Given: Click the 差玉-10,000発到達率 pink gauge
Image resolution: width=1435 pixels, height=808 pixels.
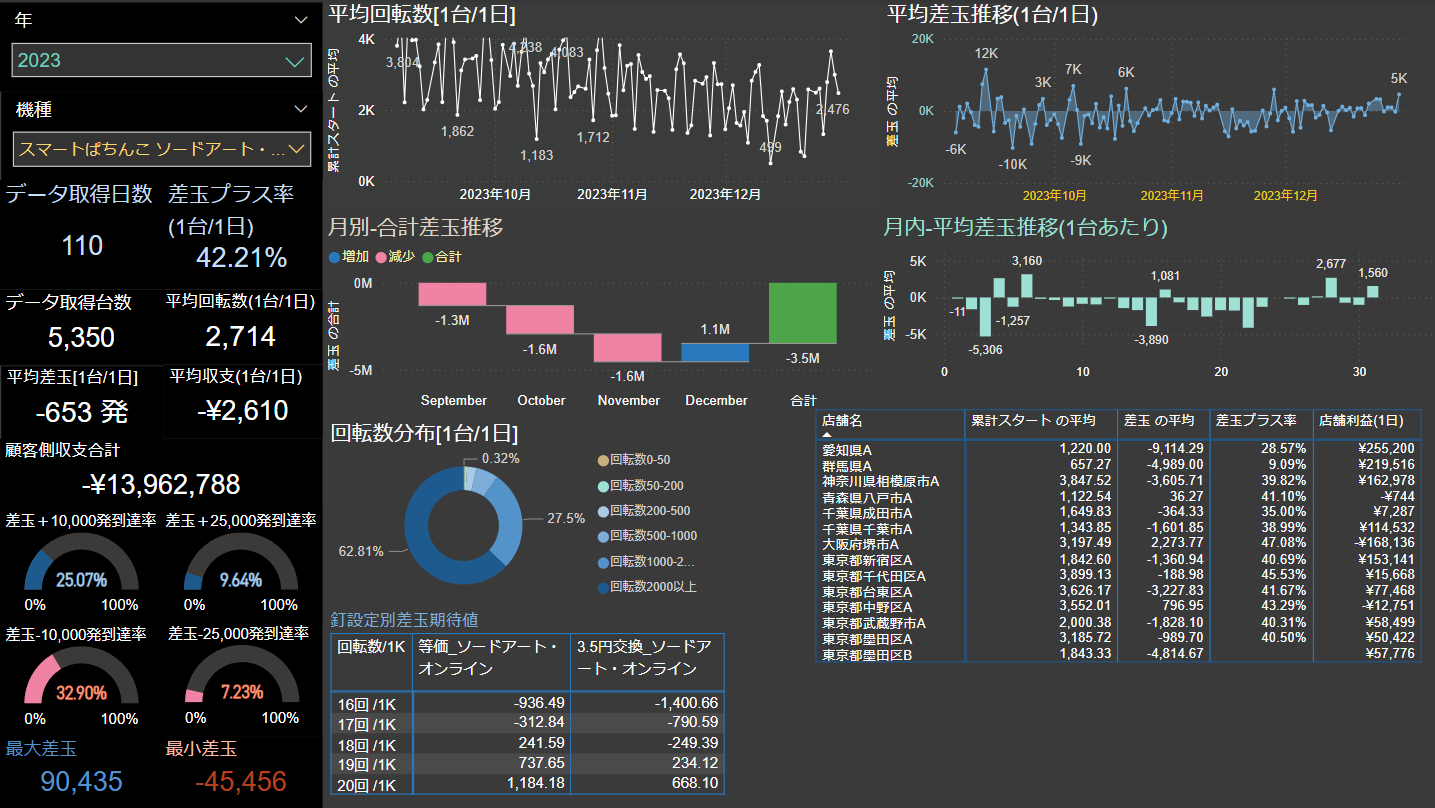Looking at the screenshot, I should [80, 684].
